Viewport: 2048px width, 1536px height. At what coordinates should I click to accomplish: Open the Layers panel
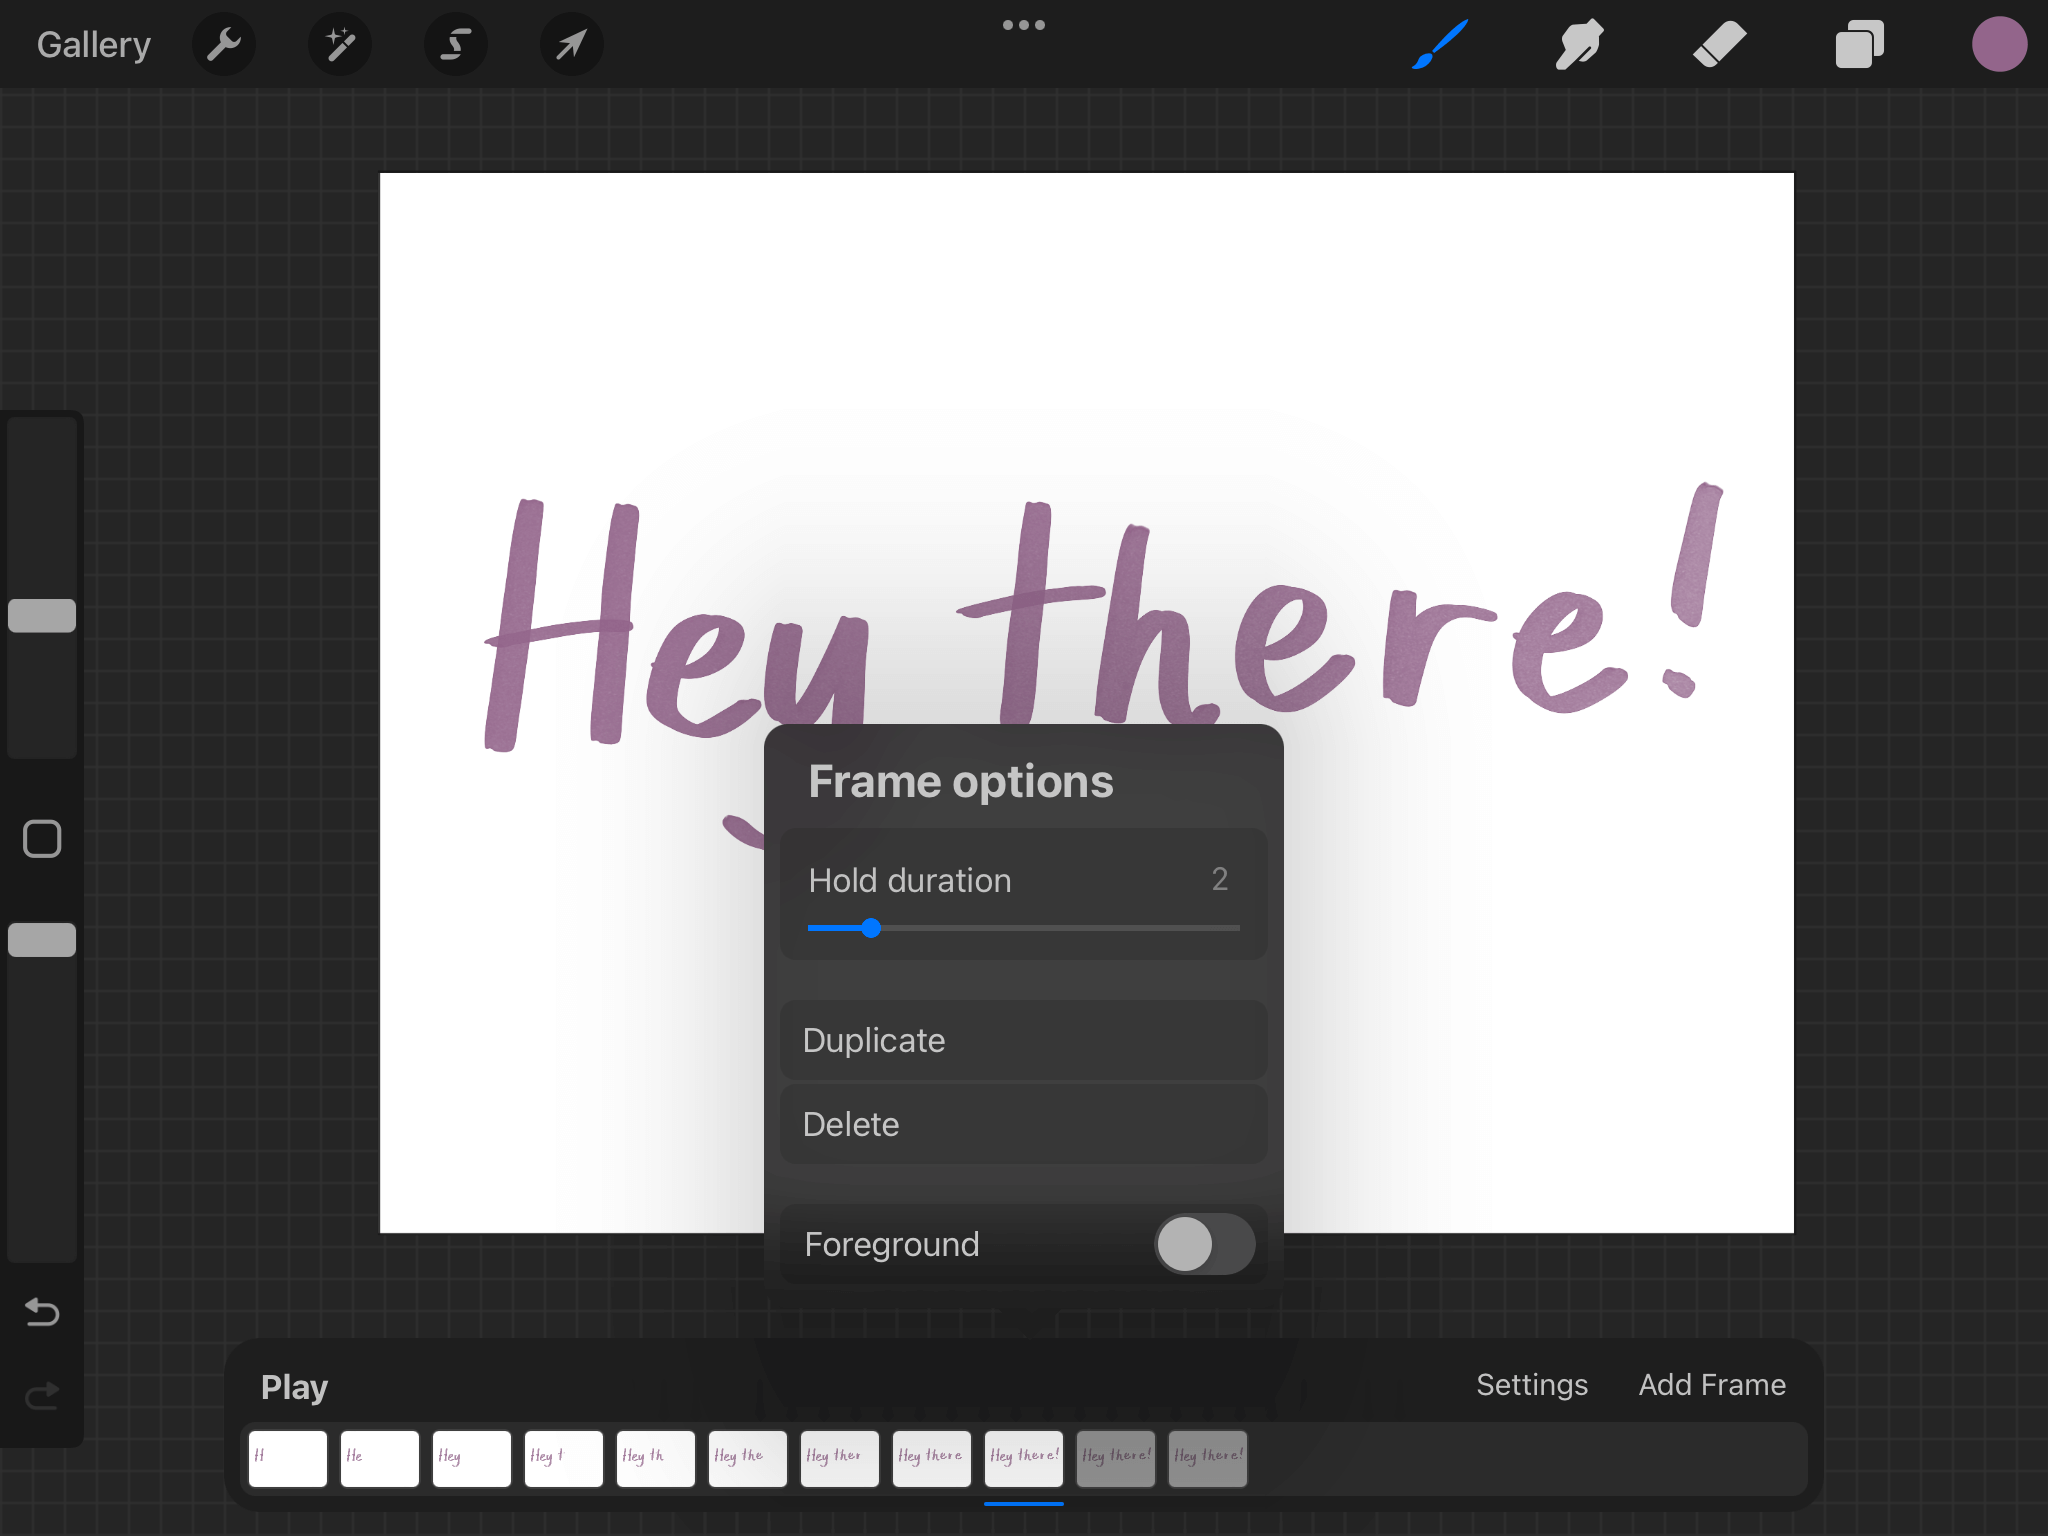(1859, 44)
